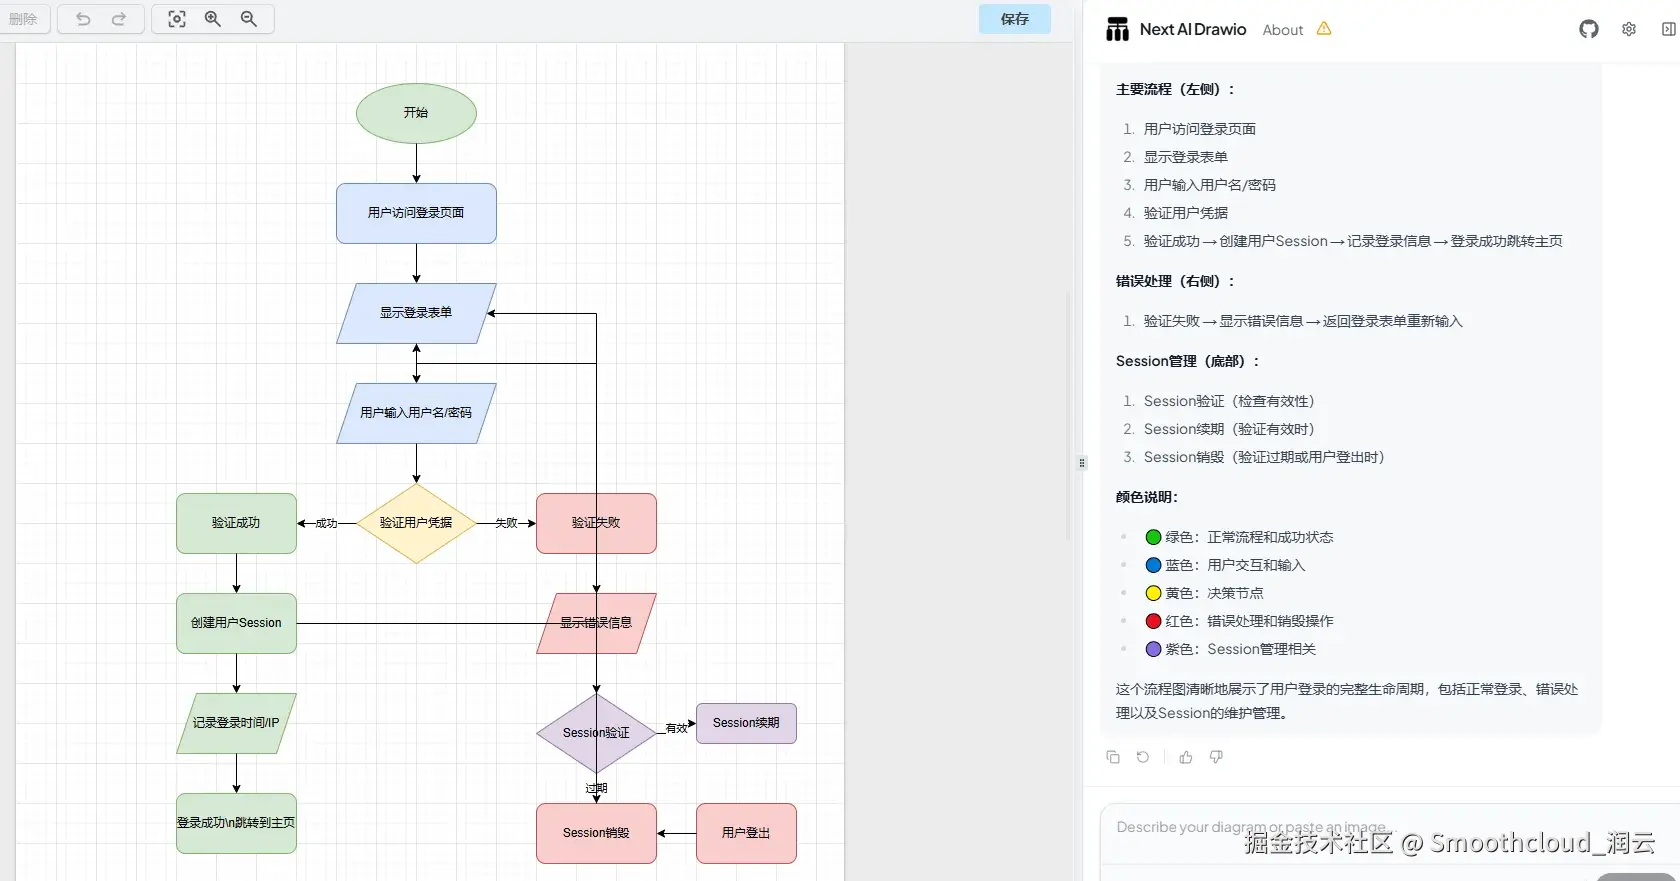Select the Session验证 purple diamond
The width and height of the screenshot is (1680, 881).
596,733
